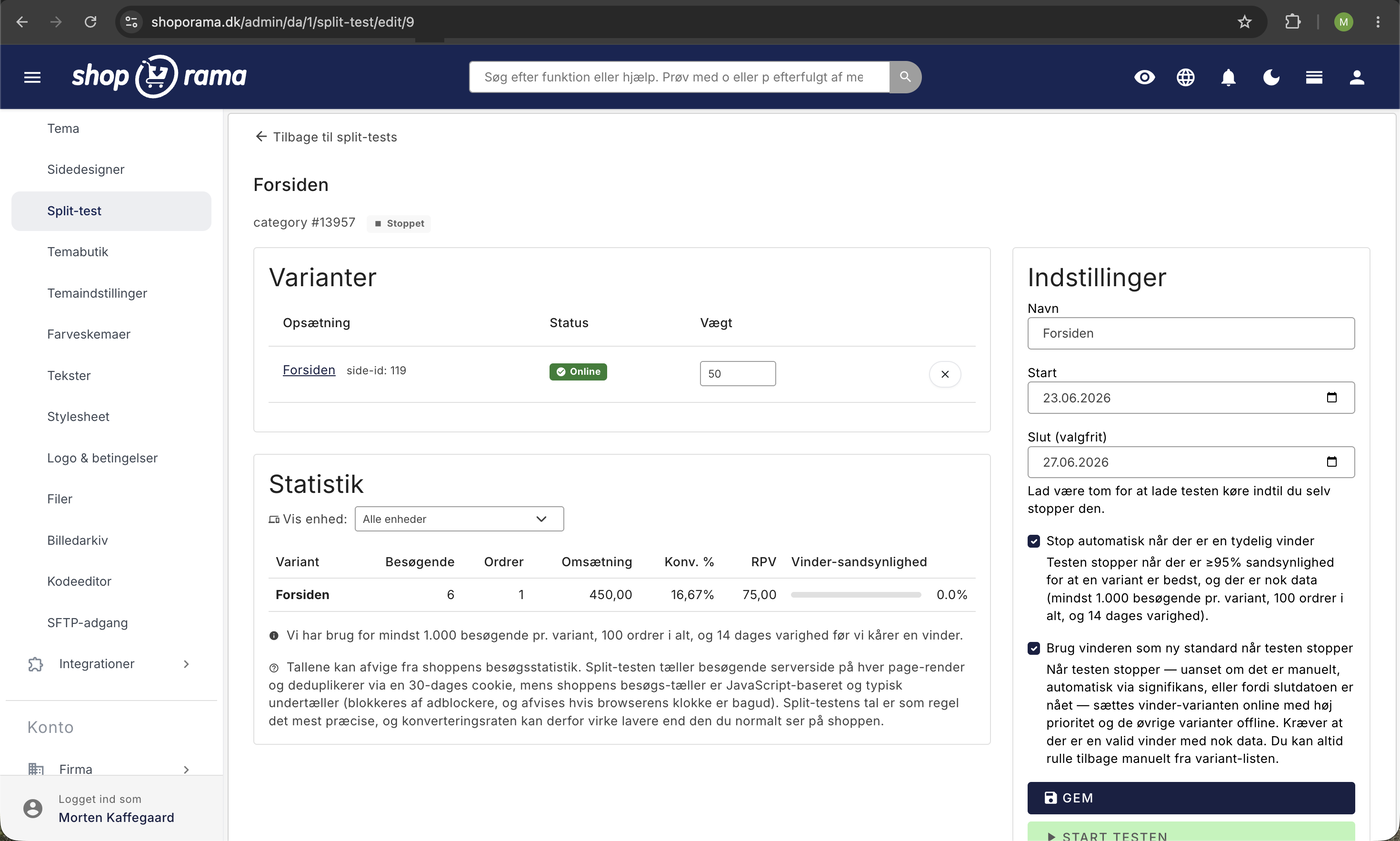
Task: Click the logged-in user avatar icon
Action: (33, 808)
